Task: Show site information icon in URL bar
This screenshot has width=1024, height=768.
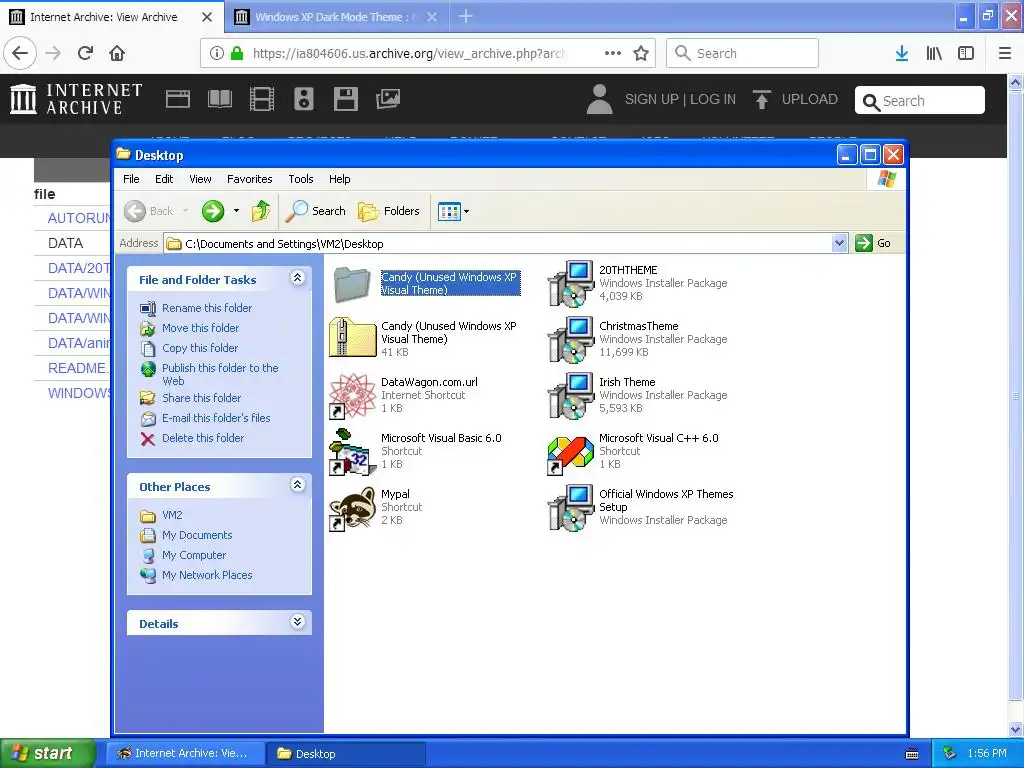Action: pos(217,53)
